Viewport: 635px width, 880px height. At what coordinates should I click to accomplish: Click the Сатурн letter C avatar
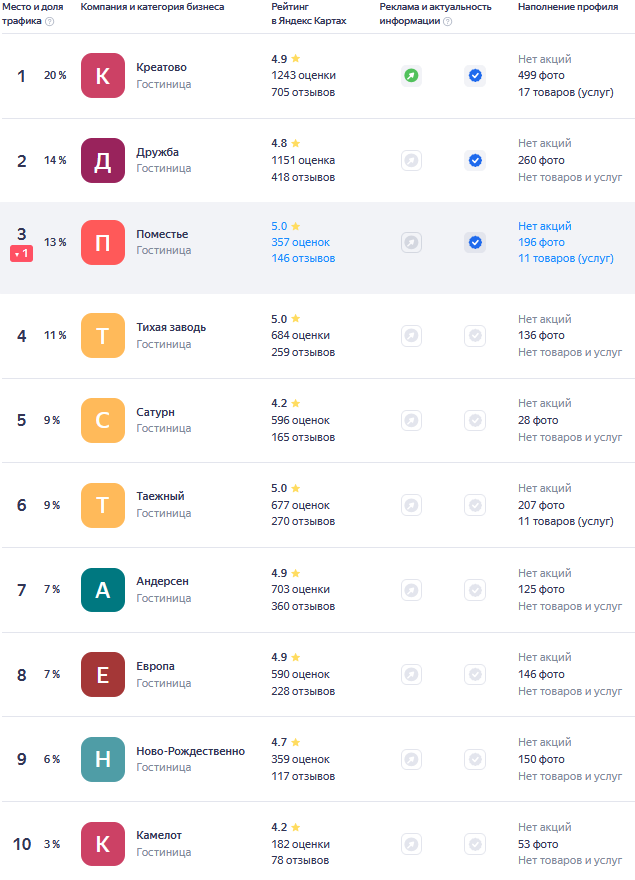tap(103, 420)
